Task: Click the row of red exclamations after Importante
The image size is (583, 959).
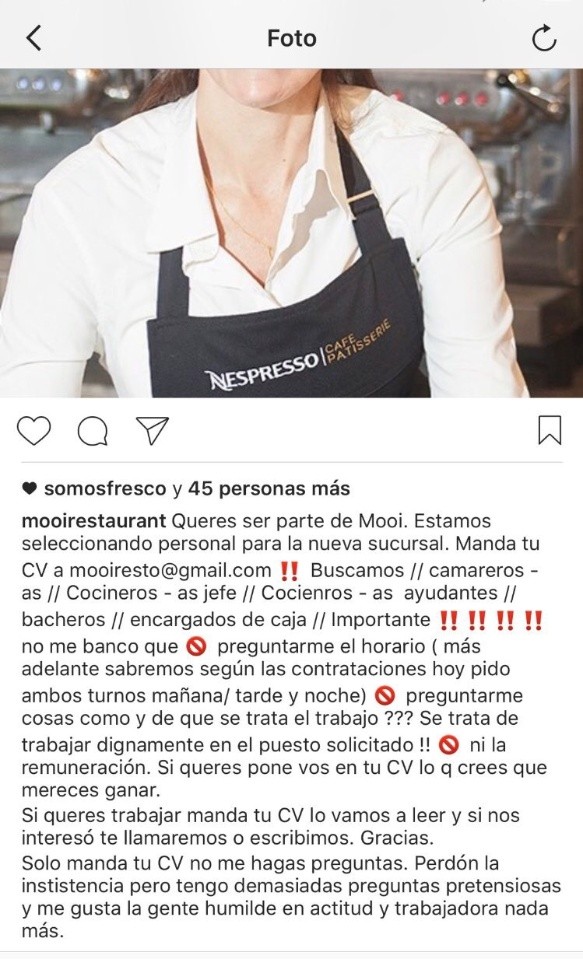Action: 491,620
